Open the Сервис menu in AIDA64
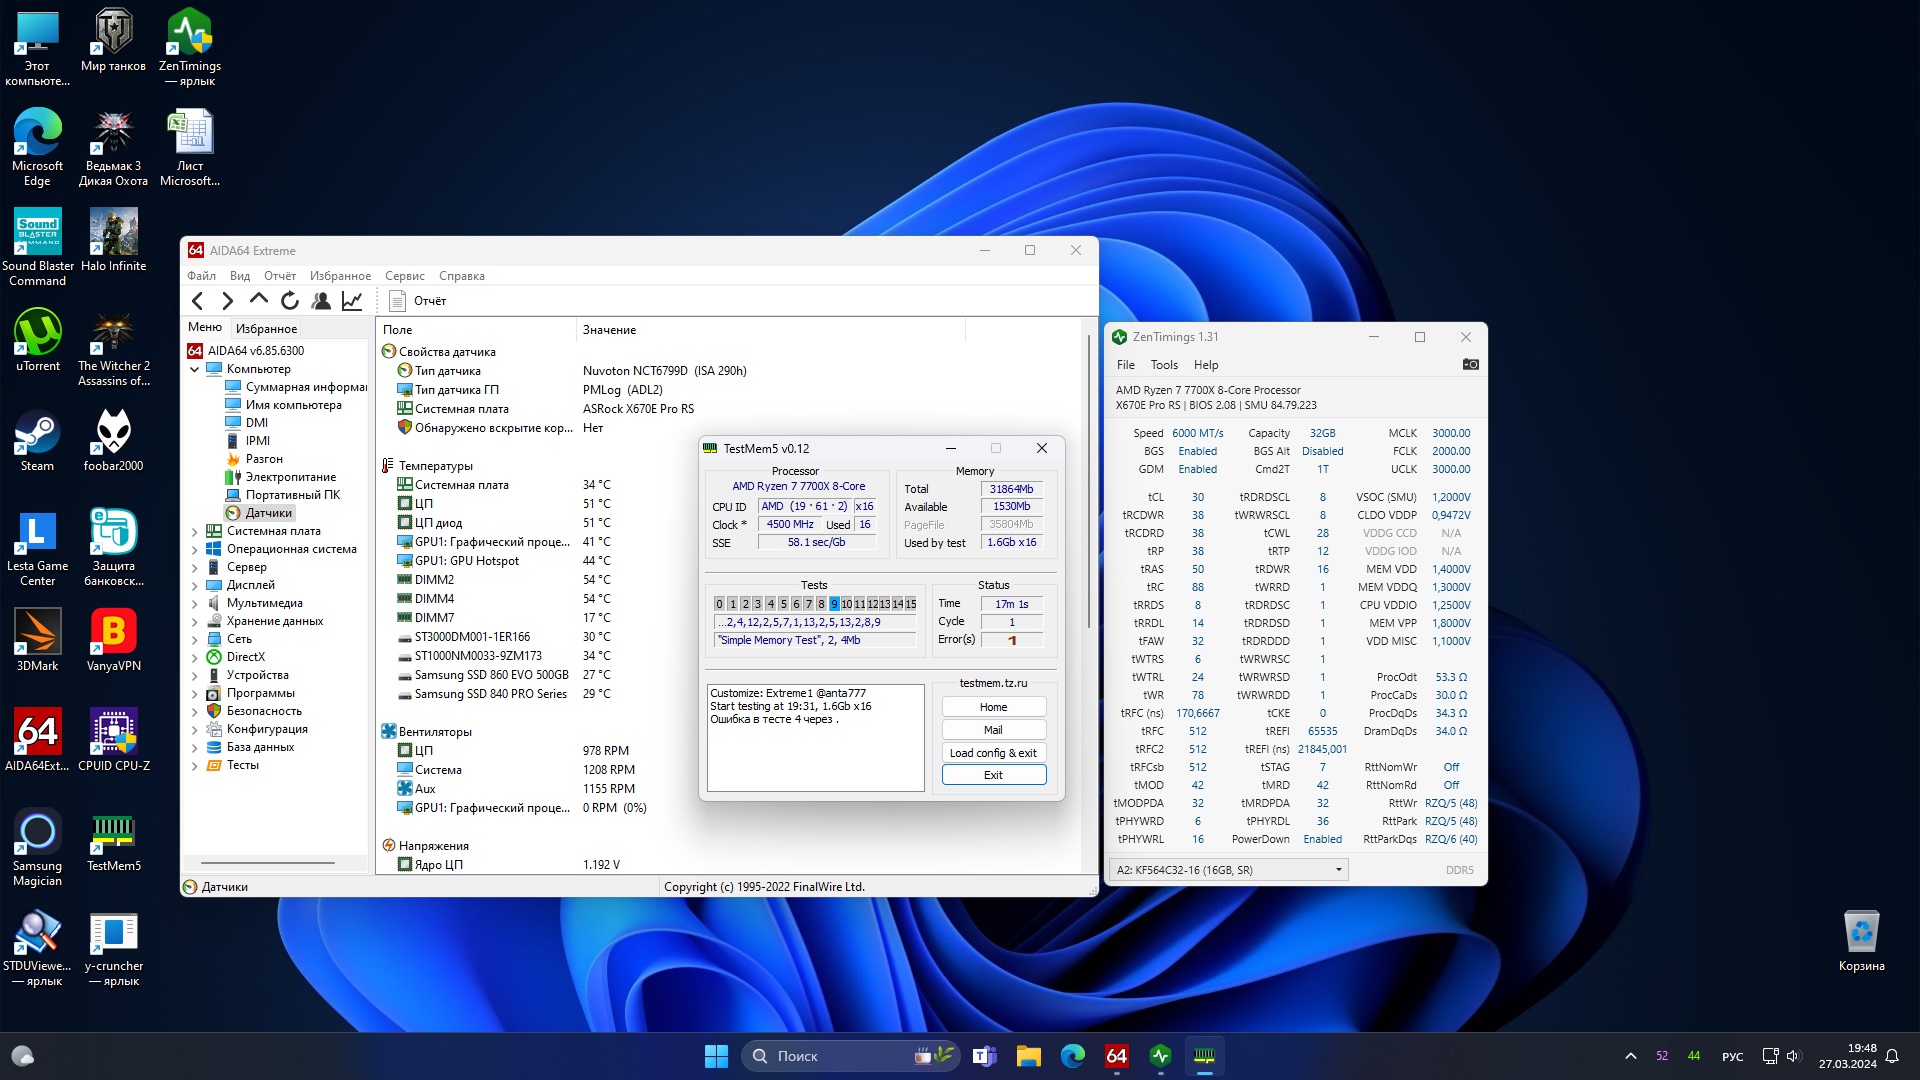This screenshot has width=1920, height=1080. [404, 276]
